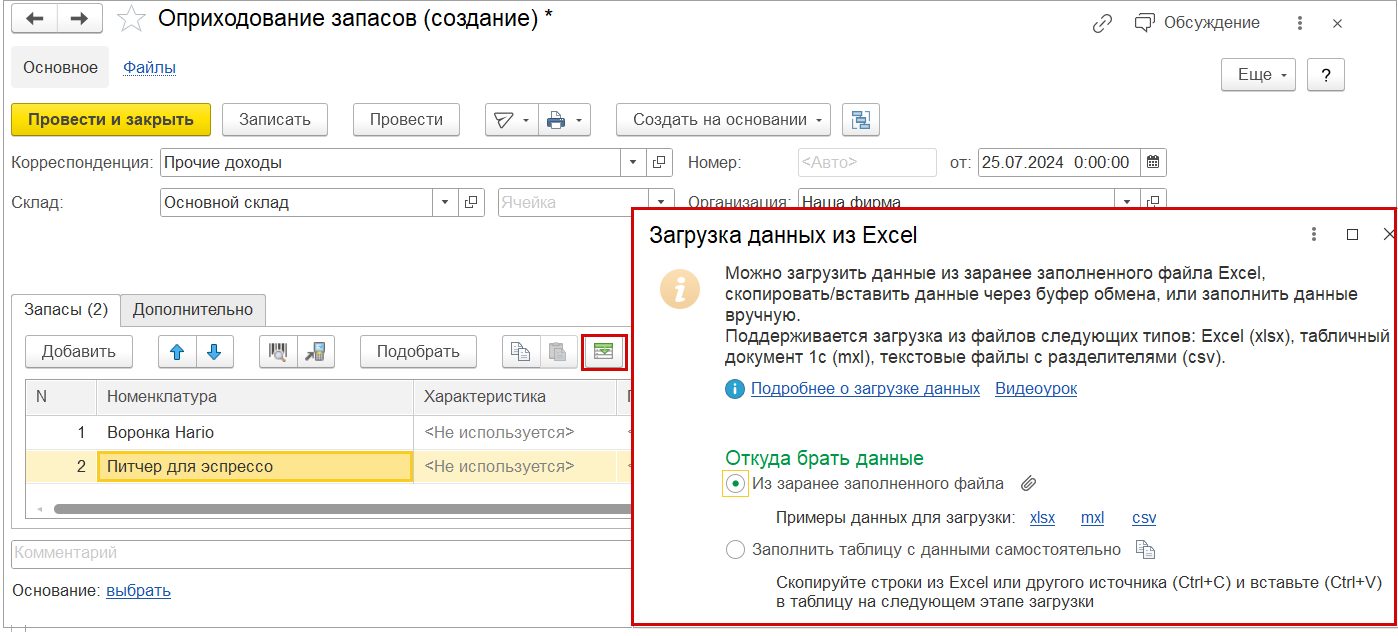Click the paperclip attach file icon
1398x636 pixels.
click(x=1028, y=484)
